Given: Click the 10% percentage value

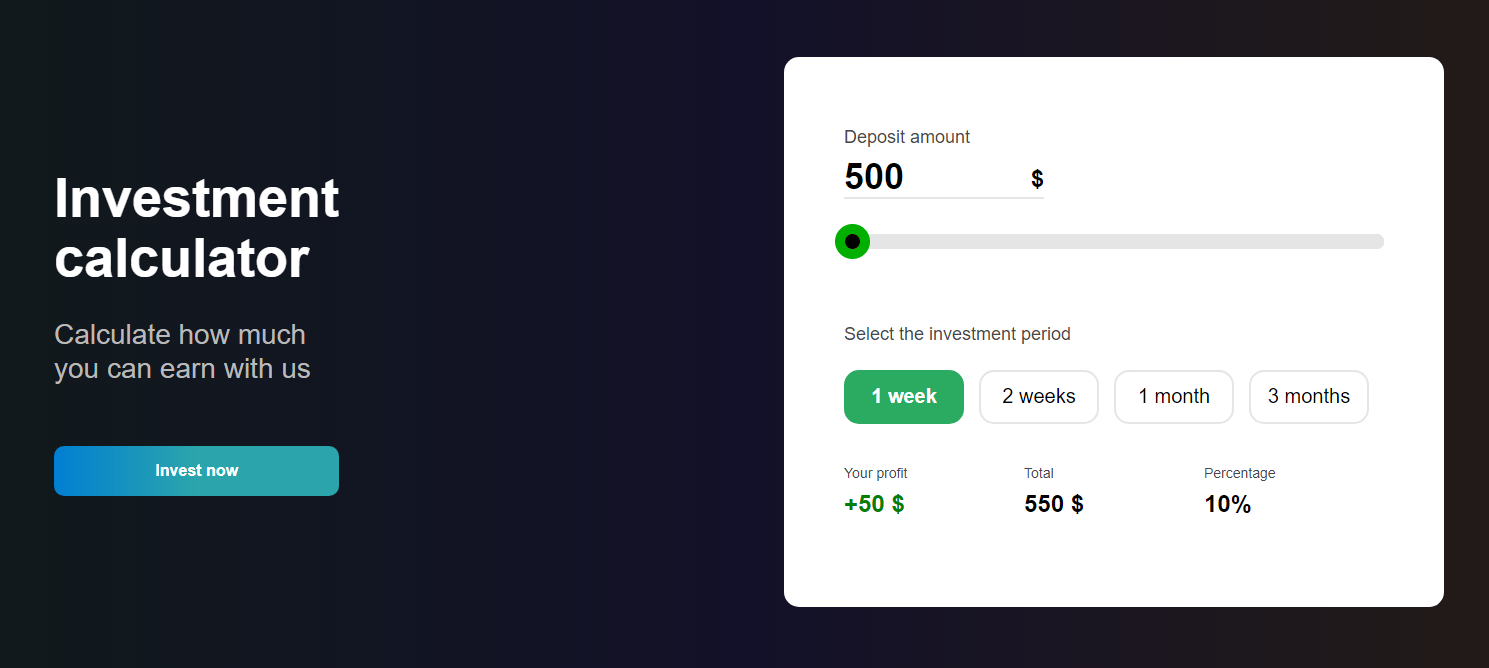Looking at the screenshot, I should click(x=1228, y=504).
